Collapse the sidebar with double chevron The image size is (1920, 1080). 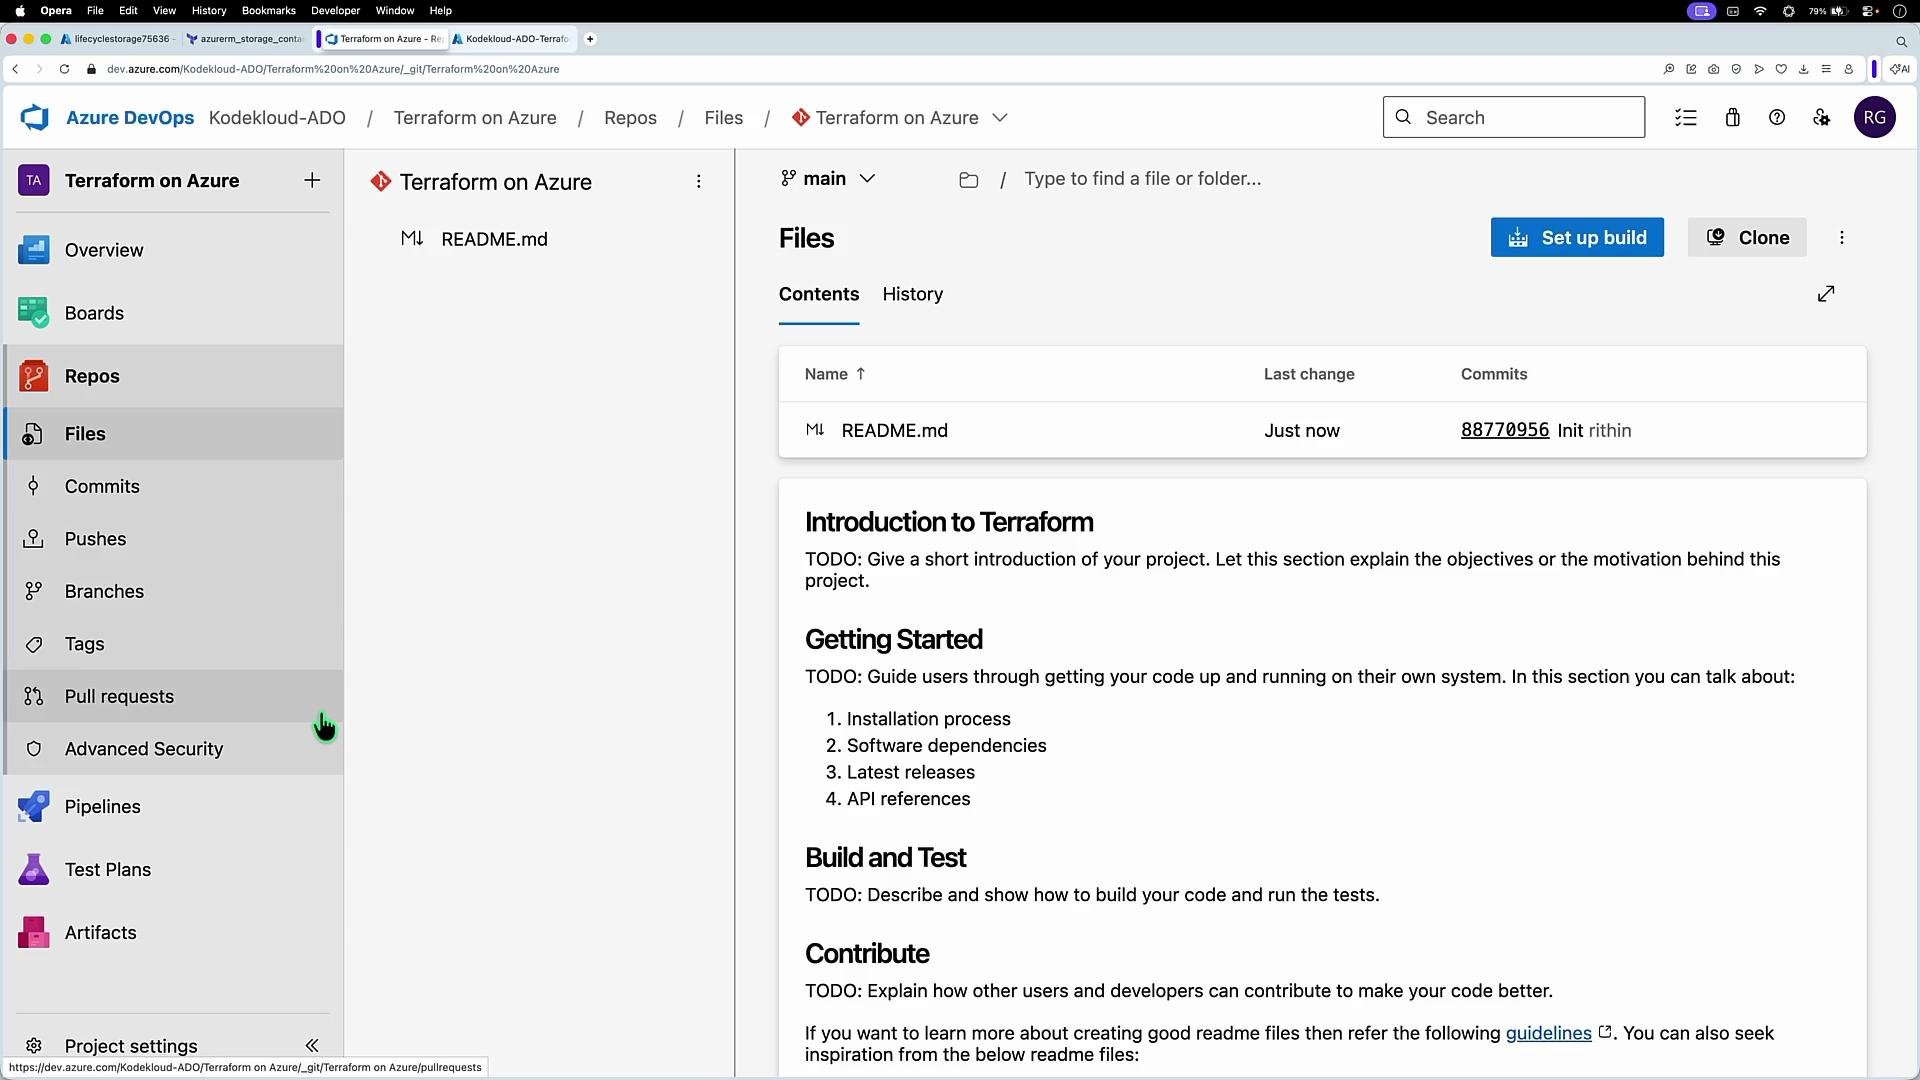312,1046
